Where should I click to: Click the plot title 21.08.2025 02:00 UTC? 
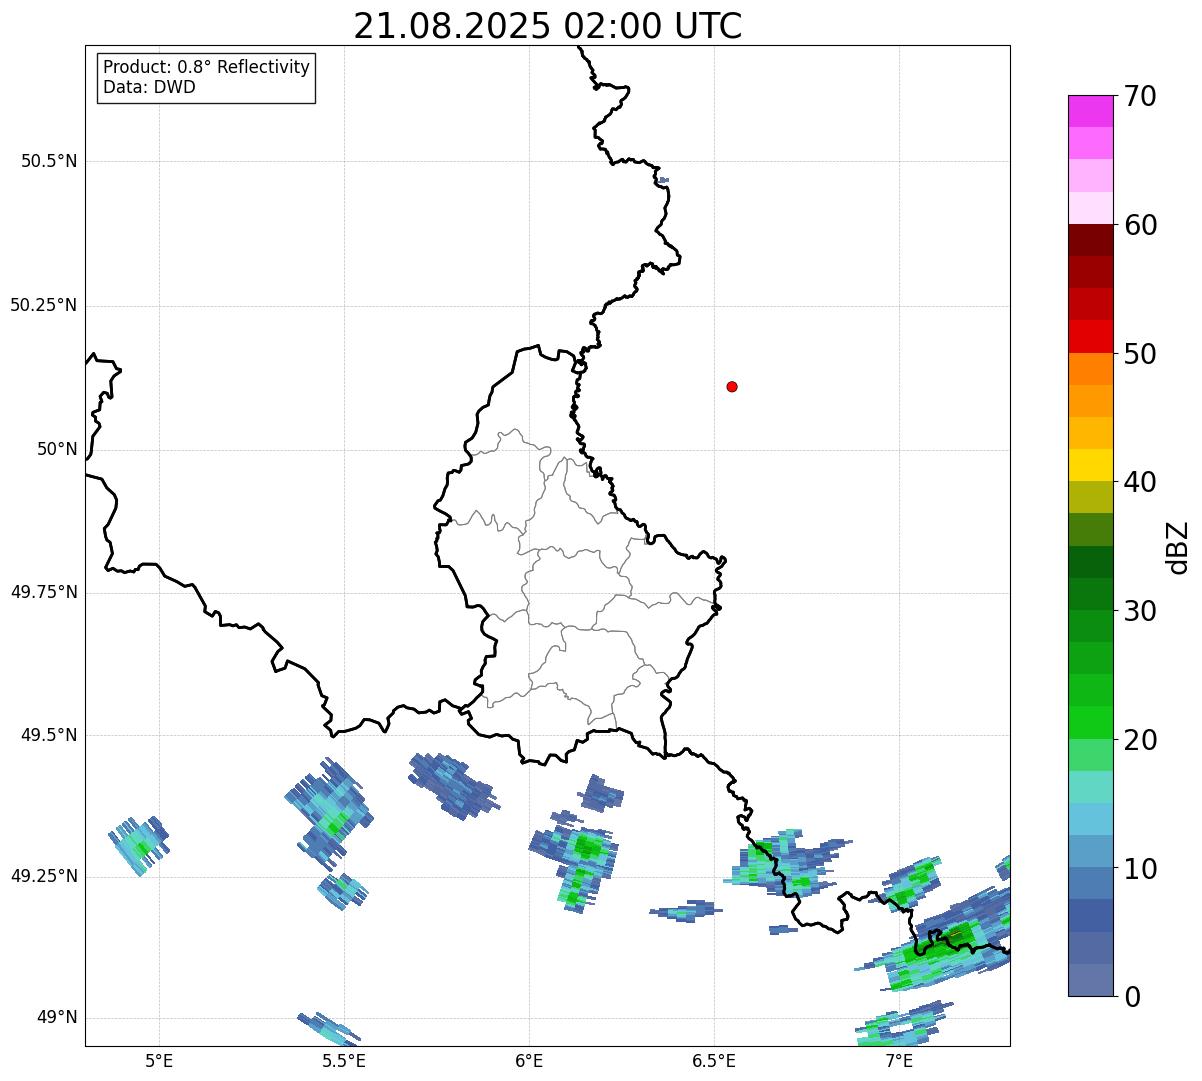(548, 26)
